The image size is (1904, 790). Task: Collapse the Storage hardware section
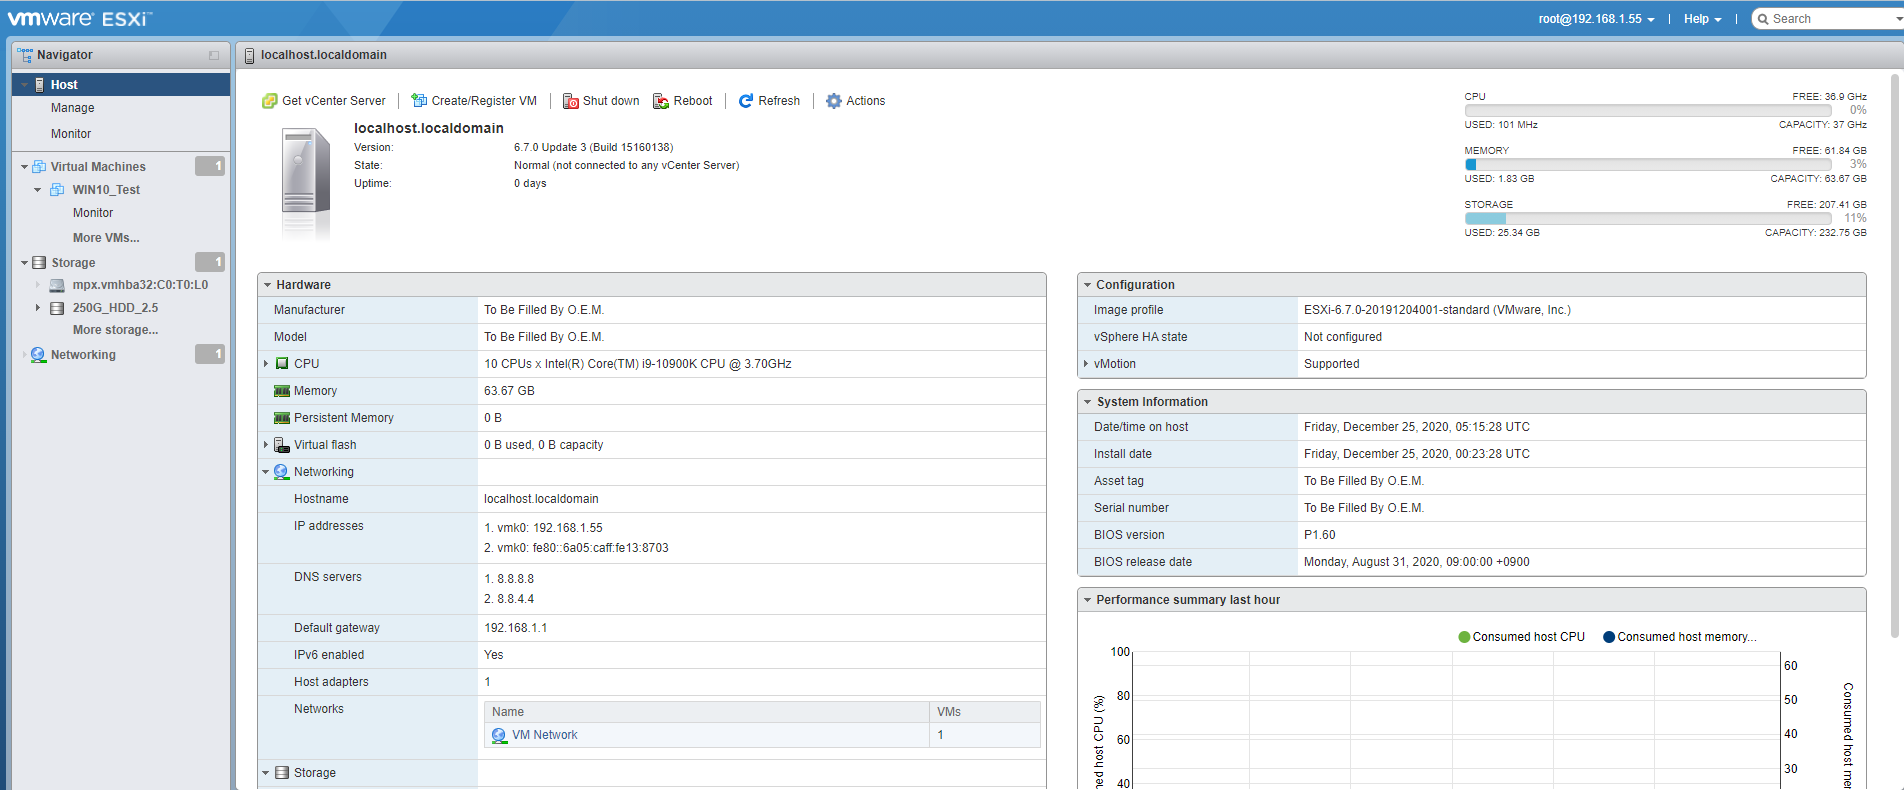pyautogui.click(x=266, y=773)
